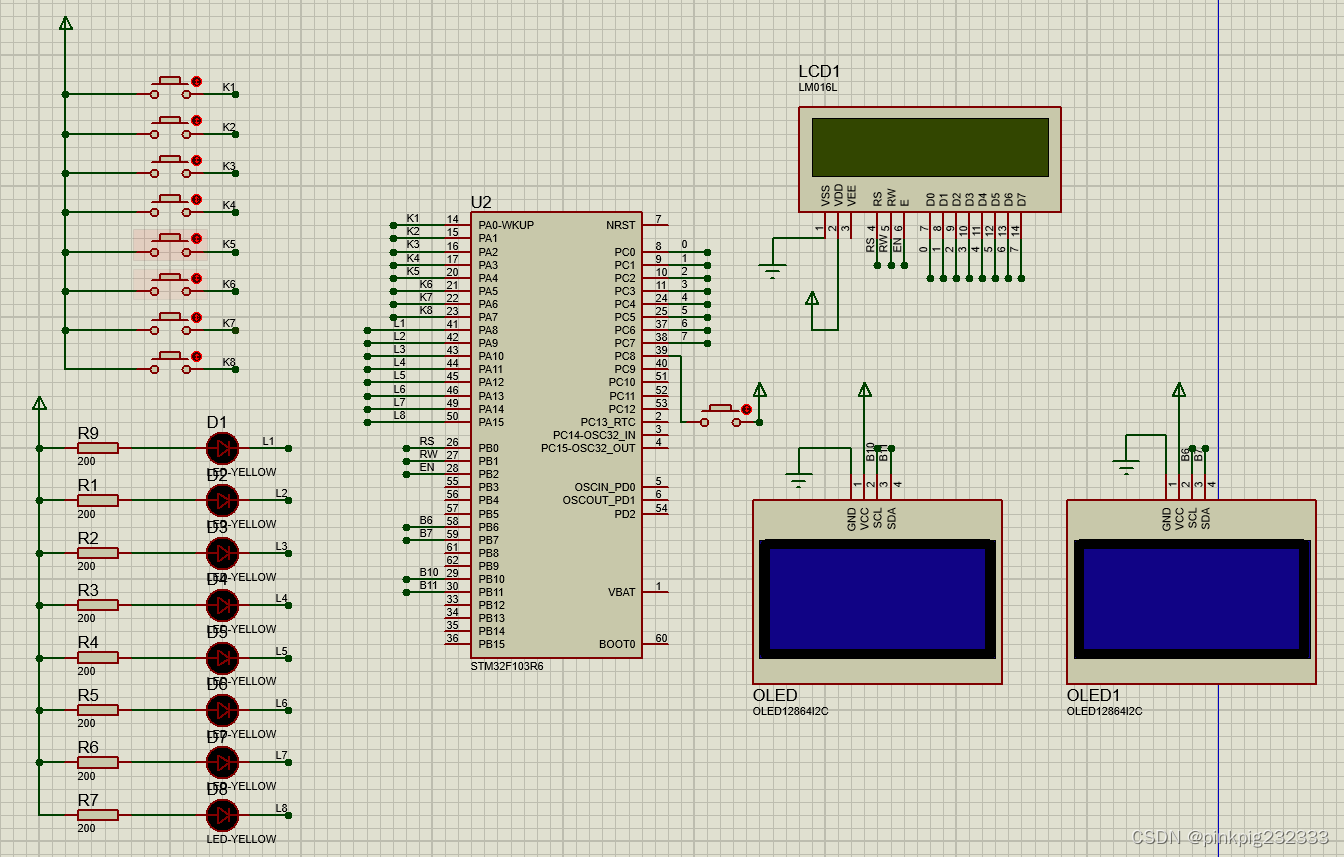This screenshot has width=1344, height=857.
Task: Click the PC13_RTC pin name
Action: [608, 422]
